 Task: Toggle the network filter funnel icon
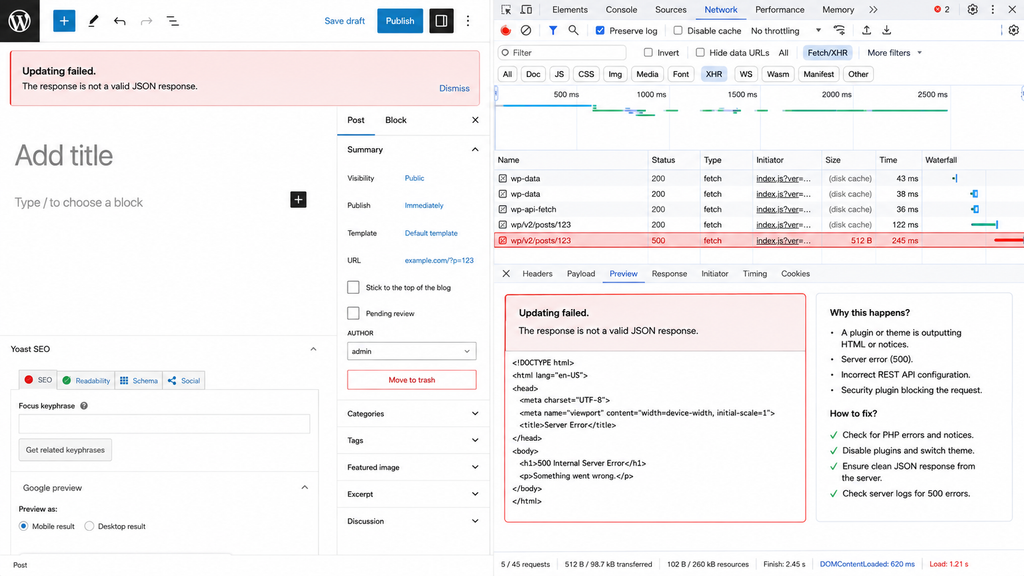(552, 30)
